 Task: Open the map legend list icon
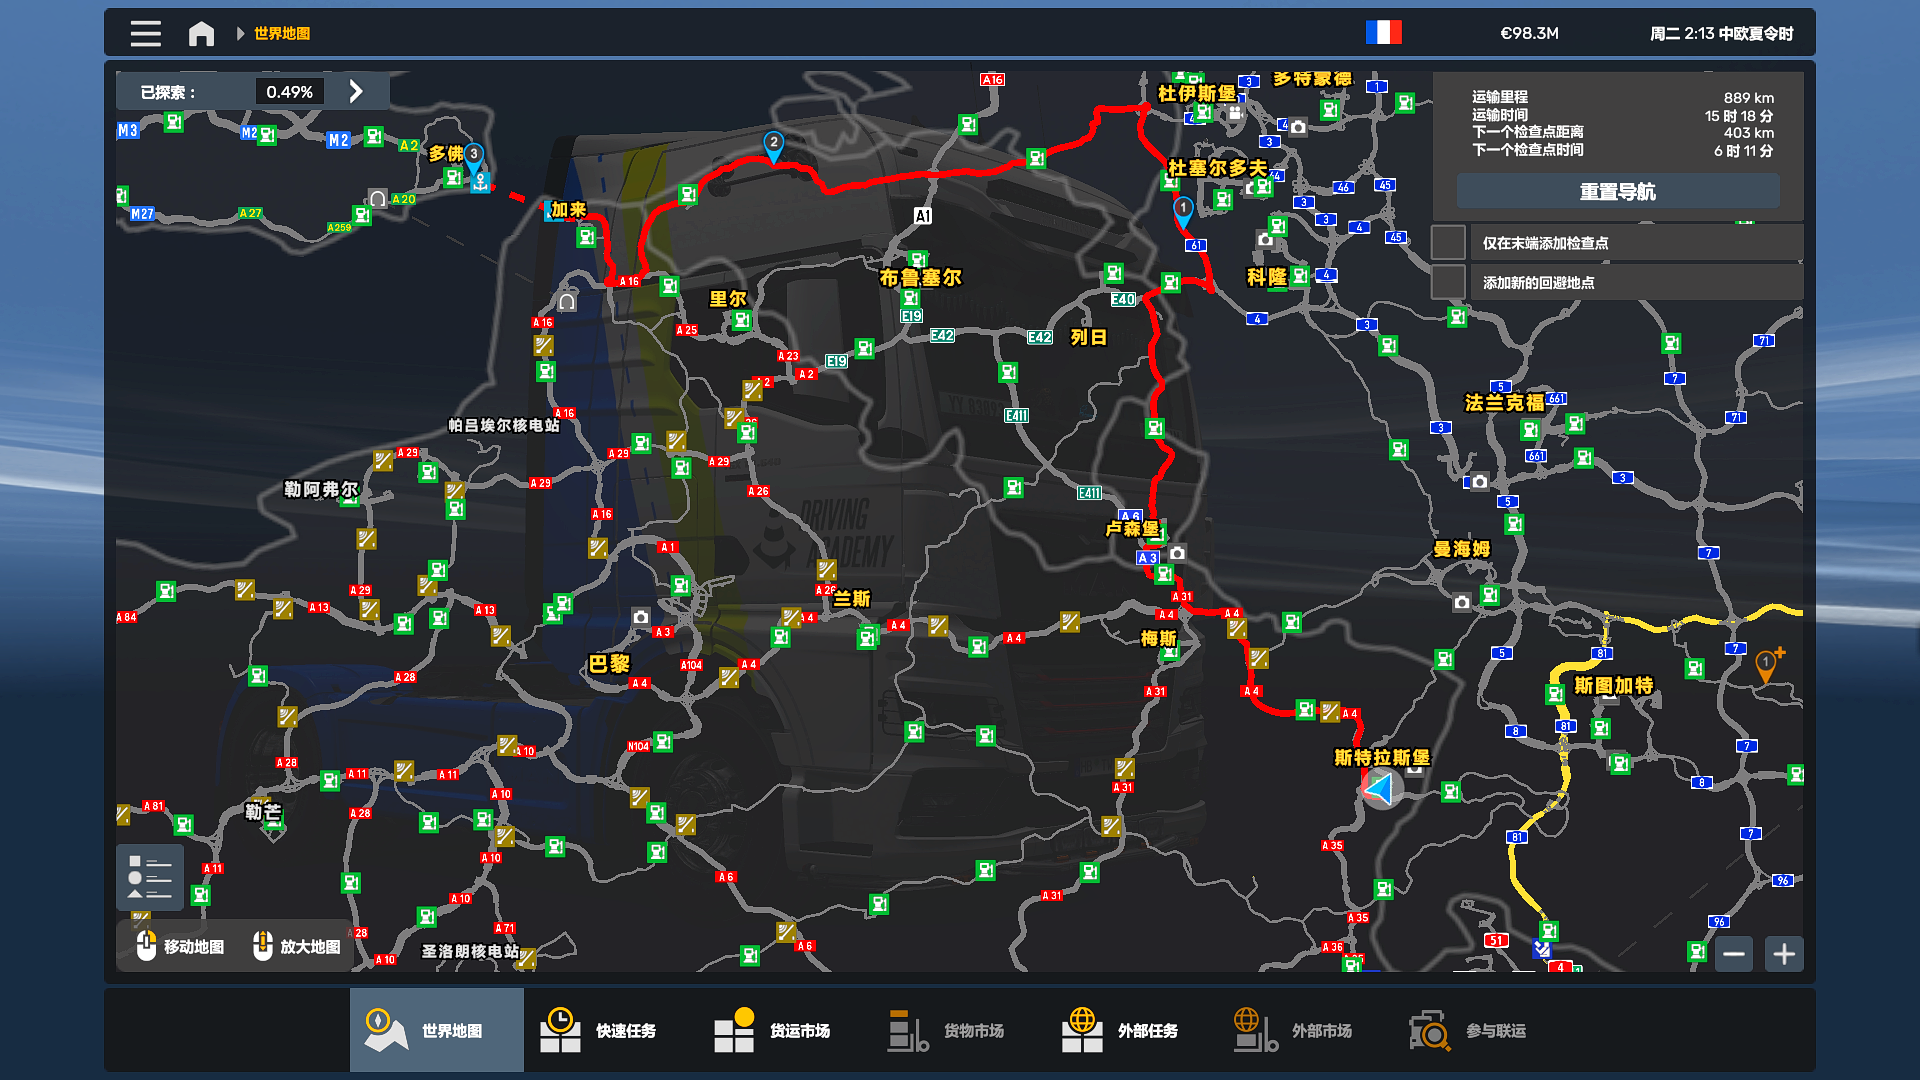point(150,877)
